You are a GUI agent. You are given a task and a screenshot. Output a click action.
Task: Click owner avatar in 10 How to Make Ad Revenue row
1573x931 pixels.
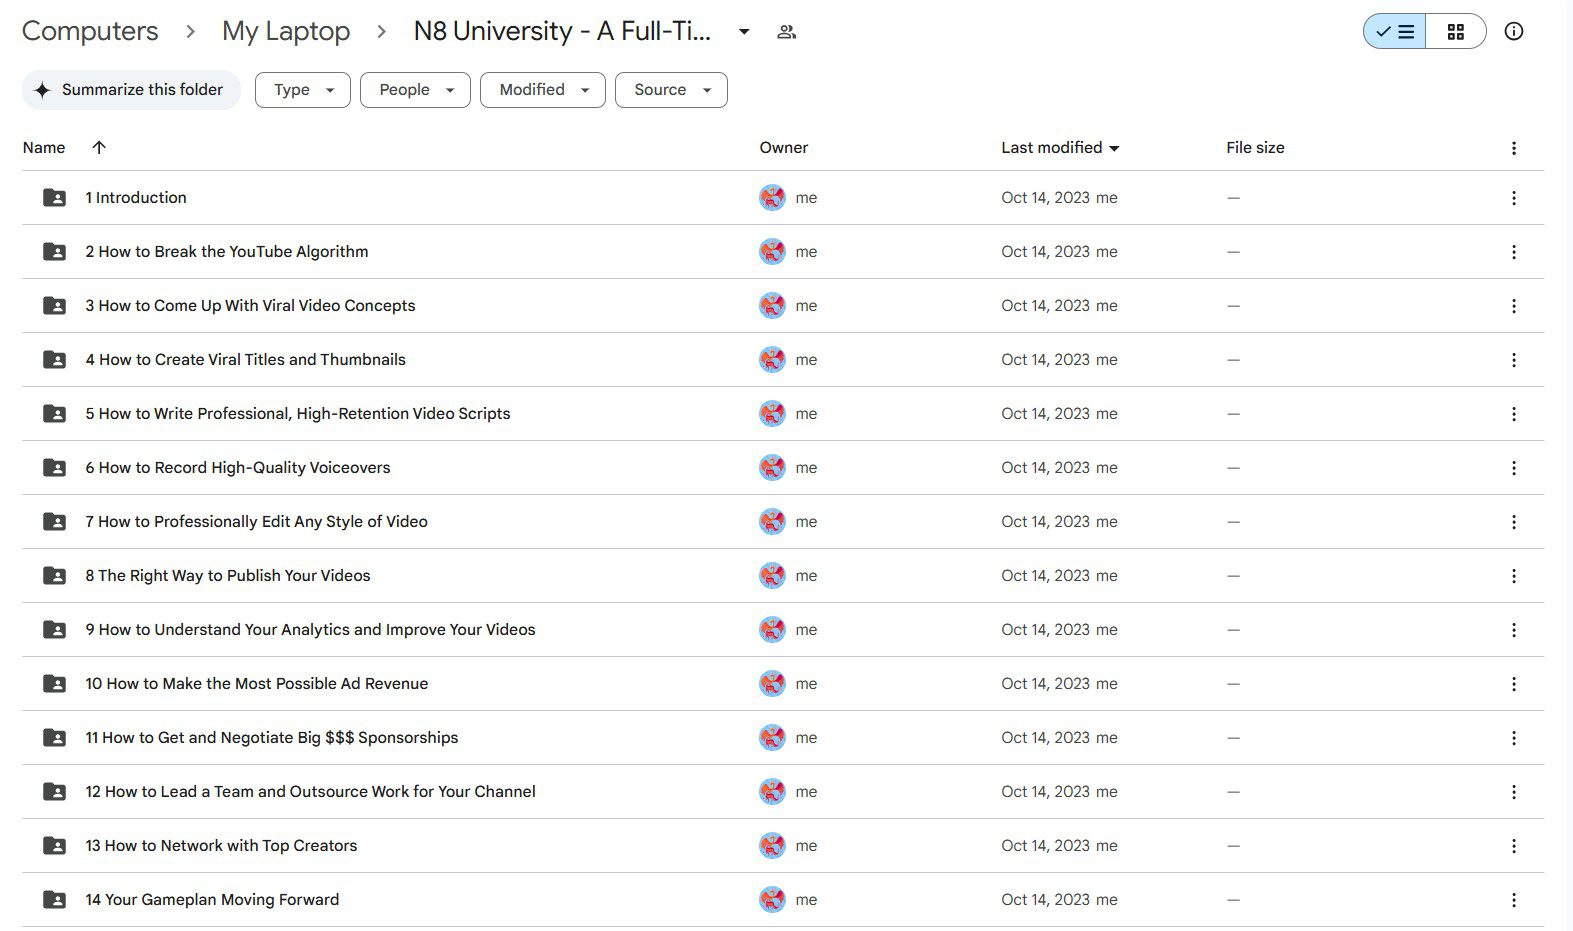(772, 684)
